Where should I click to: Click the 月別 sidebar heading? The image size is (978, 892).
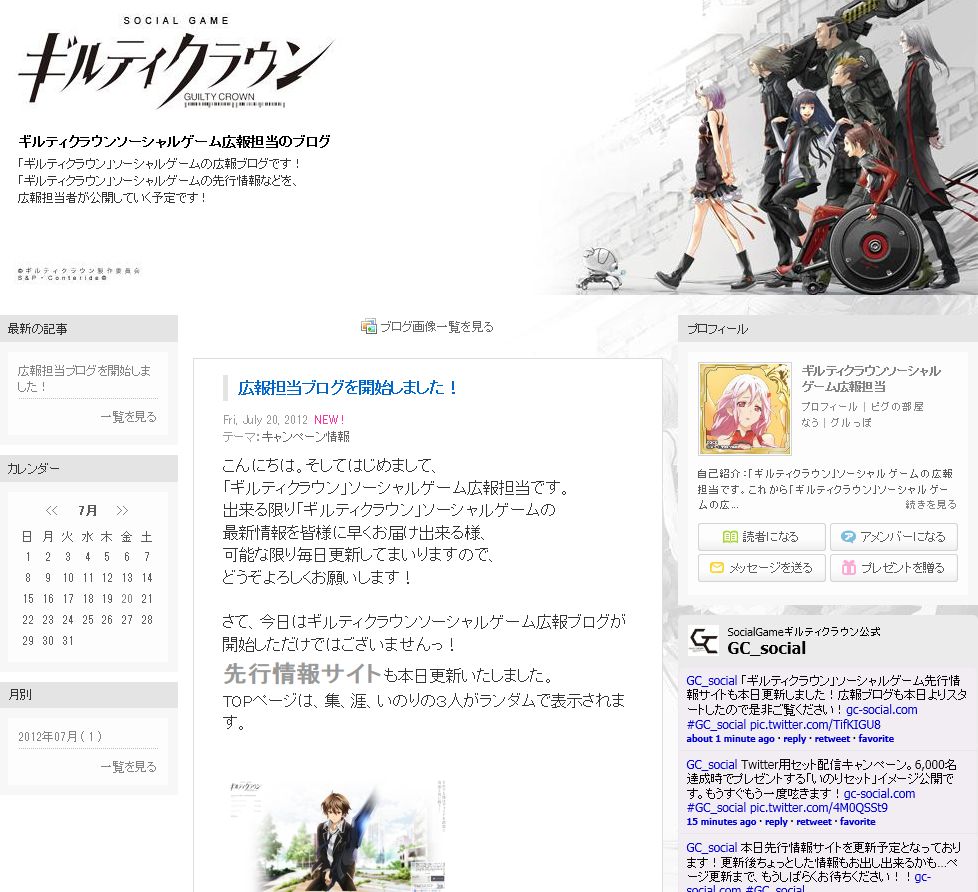pyautogui.click(x=89, y=695)
